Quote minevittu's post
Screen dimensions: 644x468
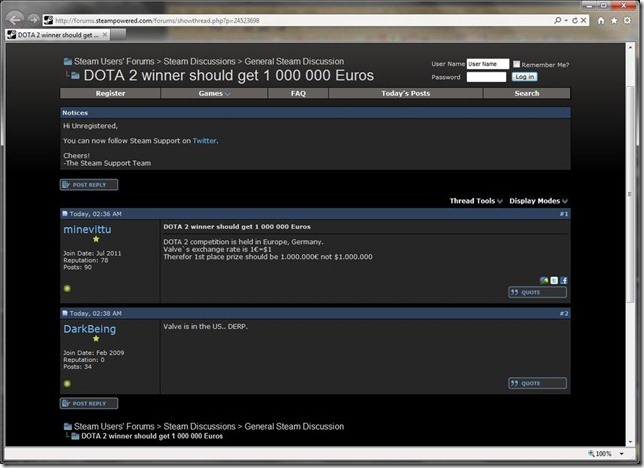[537, 292]
